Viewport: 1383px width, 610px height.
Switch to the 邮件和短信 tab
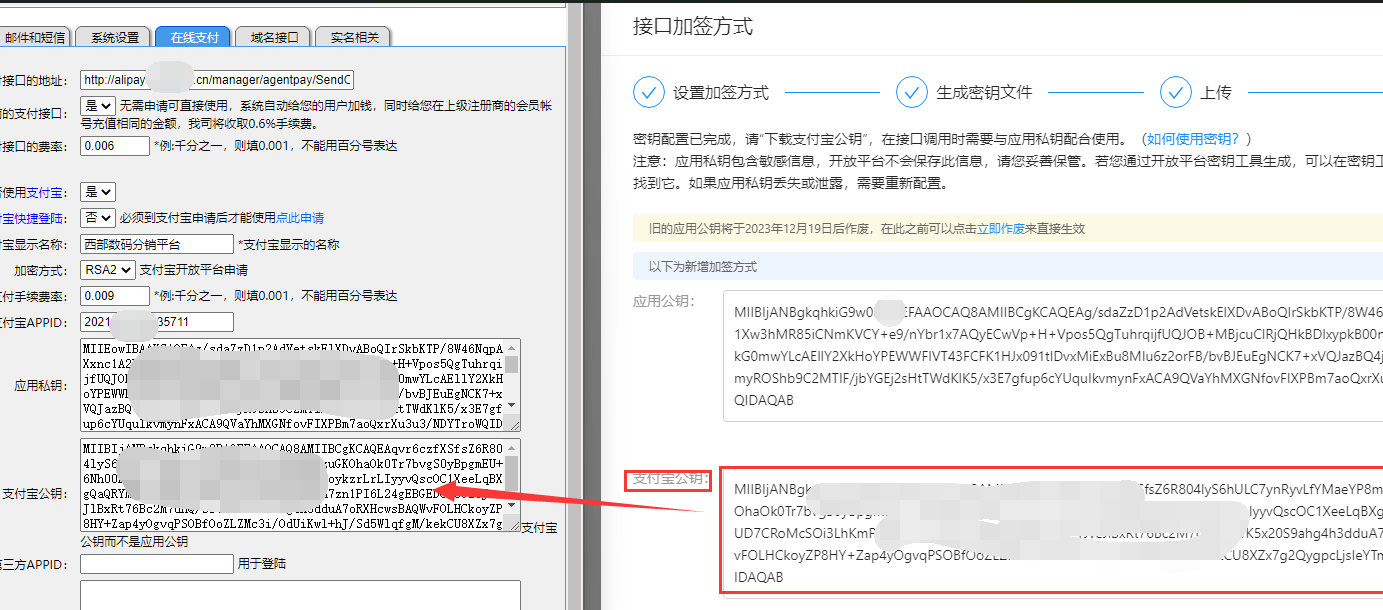tap(35, 38)
